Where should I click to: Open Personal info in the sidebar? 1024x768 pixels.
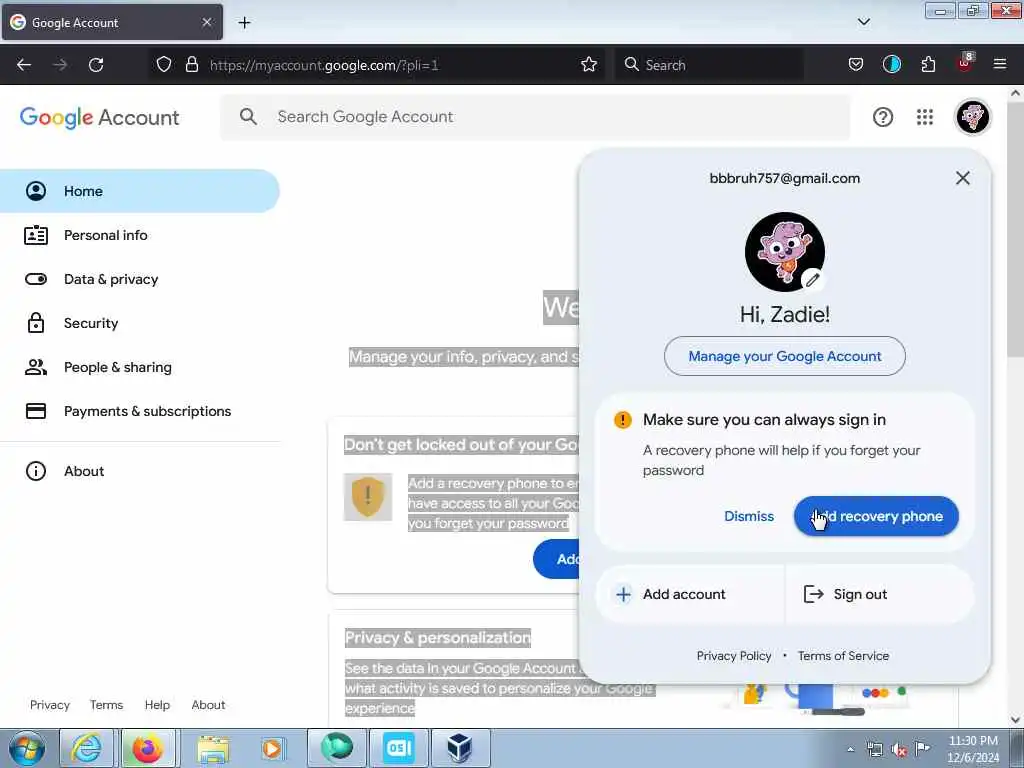[140, 235]
